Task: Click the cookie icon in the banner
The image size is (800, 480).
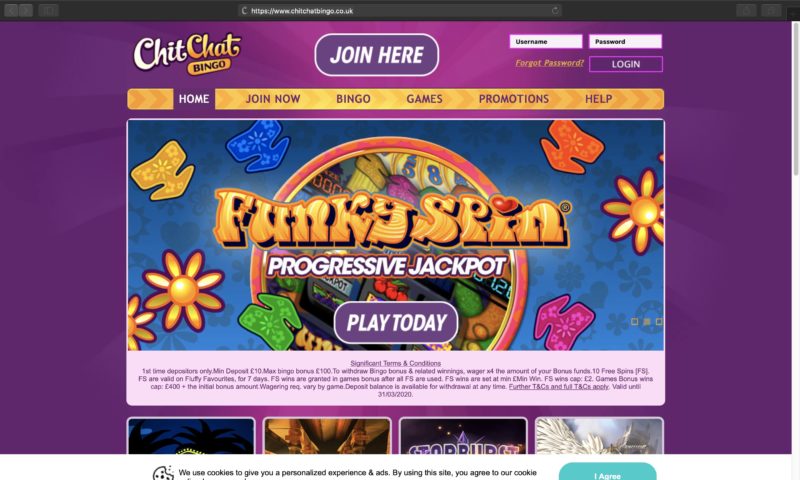Action: (163, 473)
